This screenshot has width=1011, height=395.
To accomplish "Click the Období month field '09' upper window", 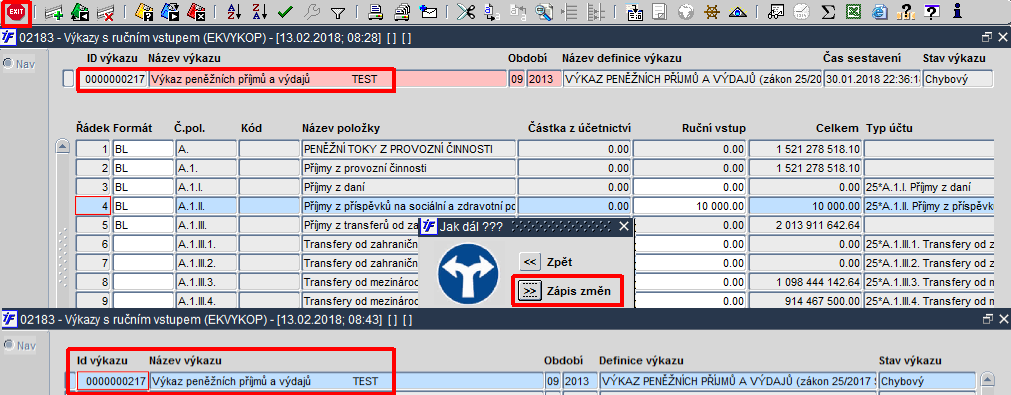I will point(516,79).
